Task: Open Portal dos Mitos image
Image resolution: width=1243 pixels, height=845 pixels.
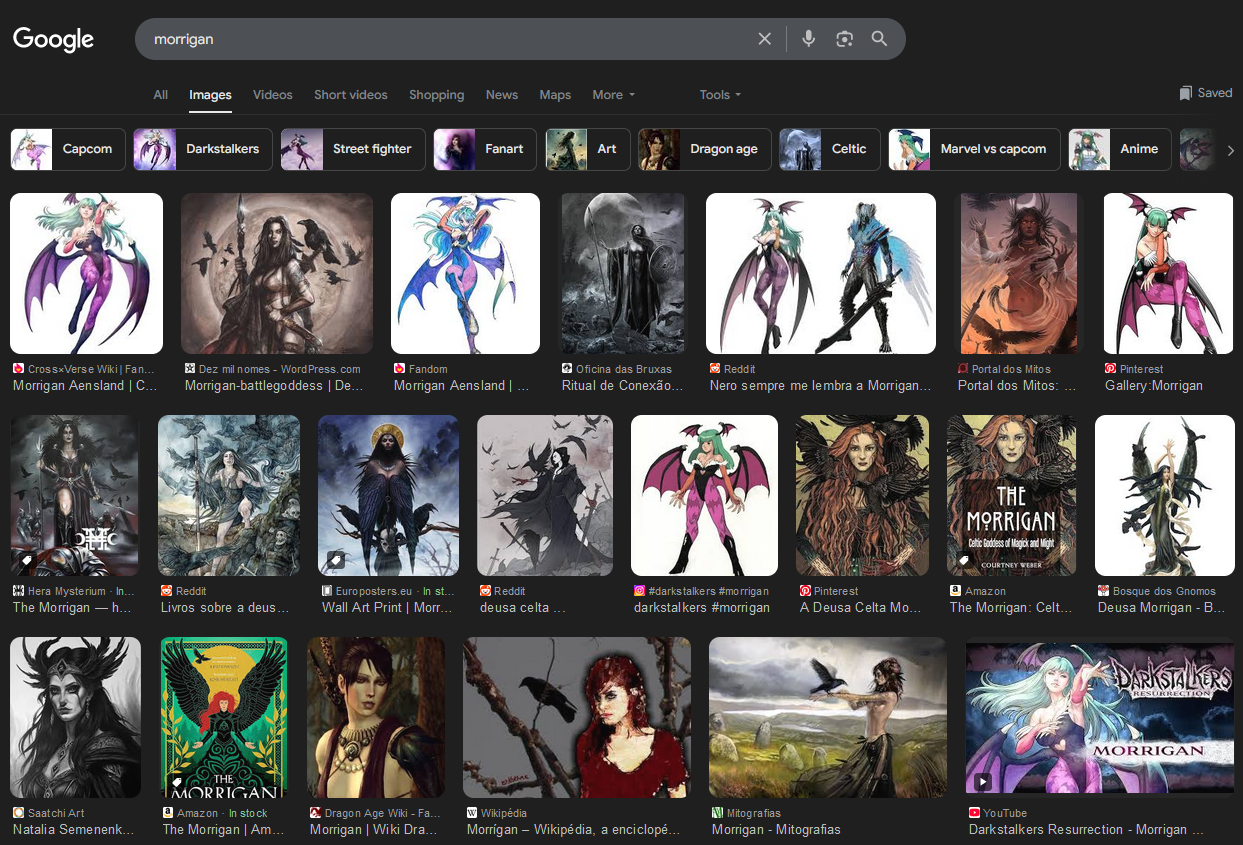Action: pyautogui.click(x=1019, y=273)
